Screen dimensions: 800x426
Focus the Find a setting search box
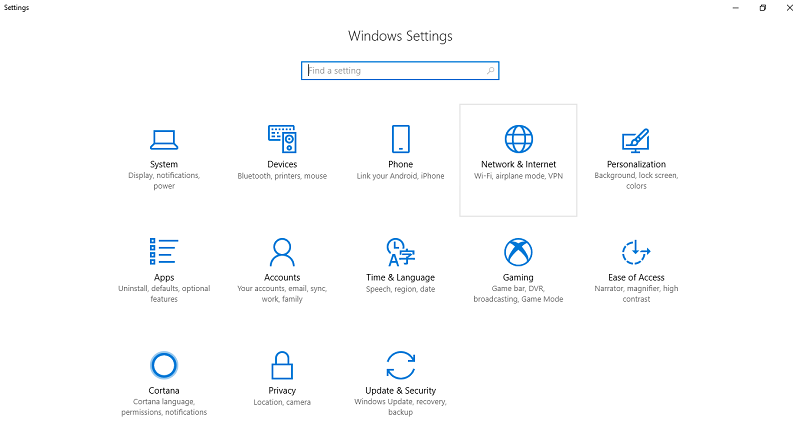(x=400, y=70)
